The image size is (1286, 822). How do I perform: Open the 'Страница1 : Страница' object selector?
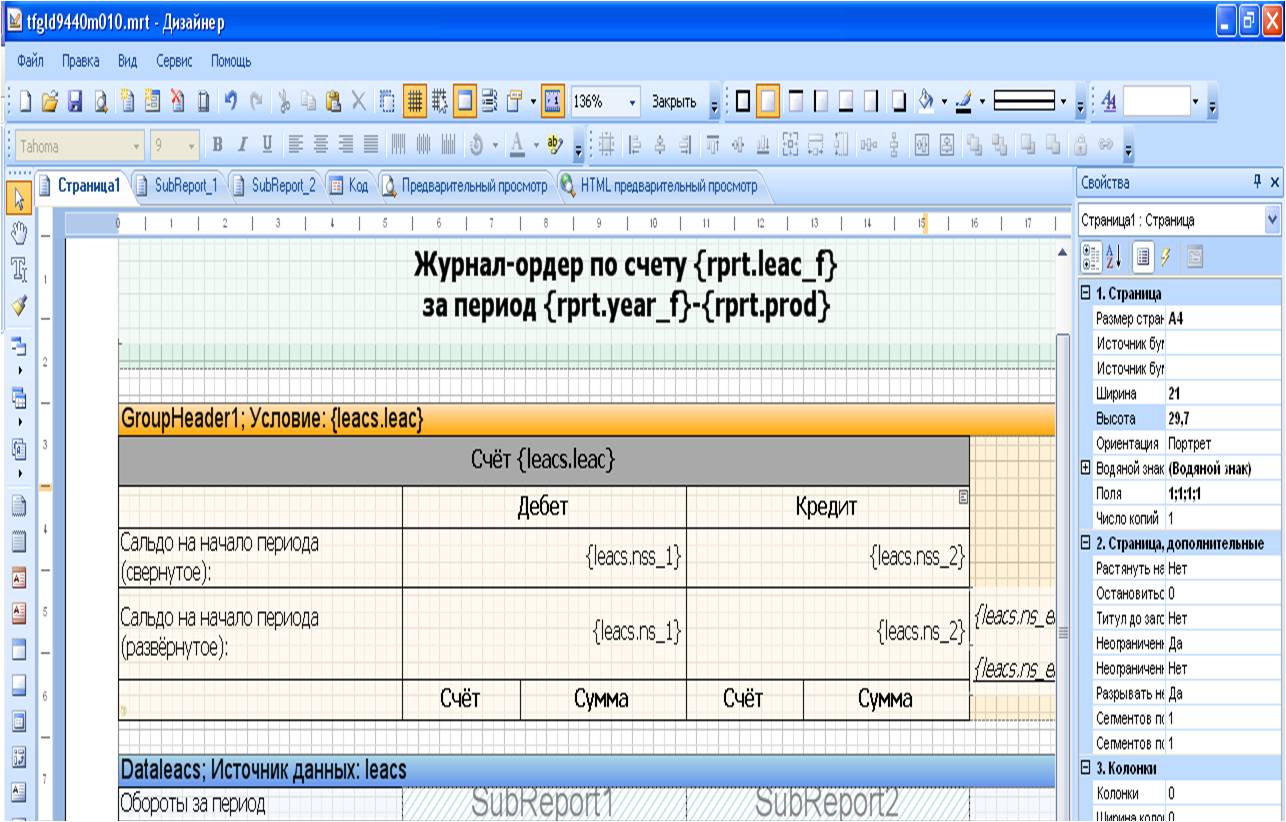[1179, 218]
